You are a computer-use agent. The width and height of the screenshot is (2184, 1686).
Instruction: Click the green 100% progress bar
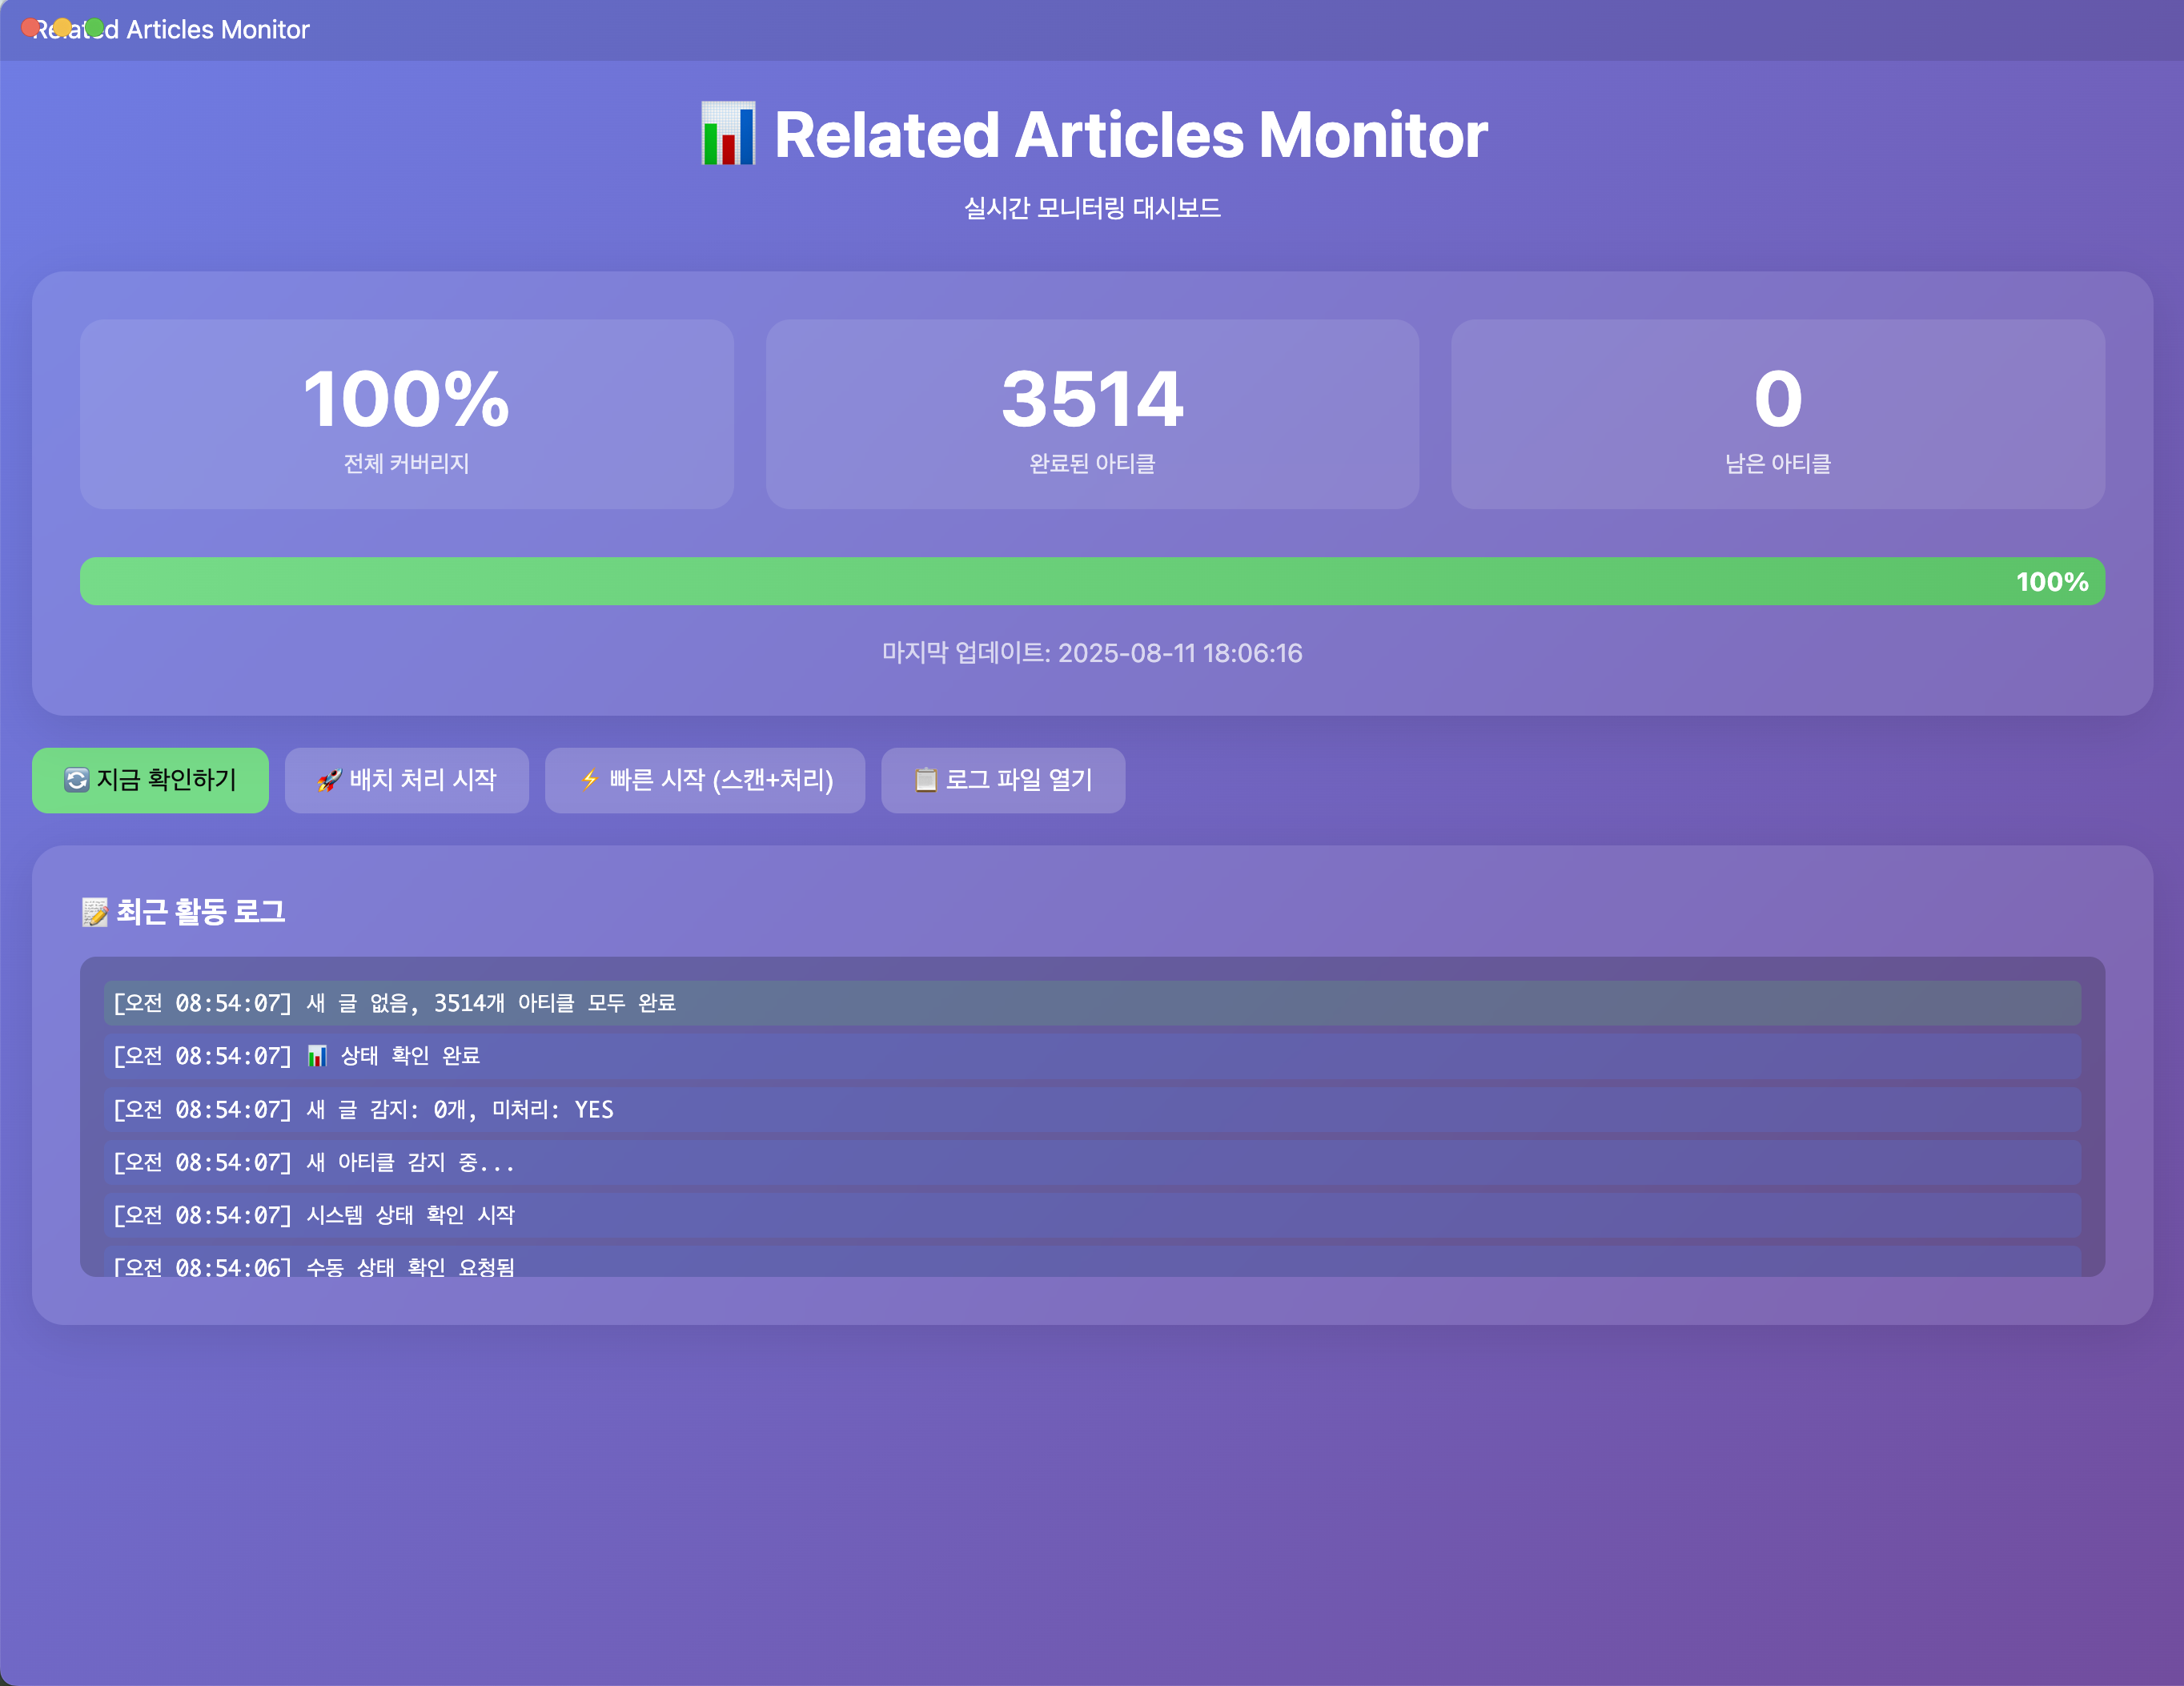(1092, 581)
